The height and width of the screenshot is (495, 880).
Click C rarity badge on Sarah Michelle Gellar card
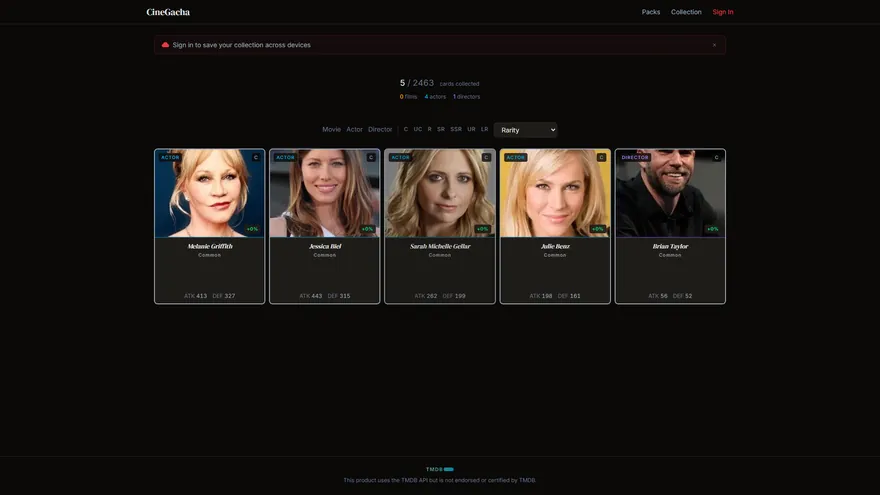click(486, 157)
